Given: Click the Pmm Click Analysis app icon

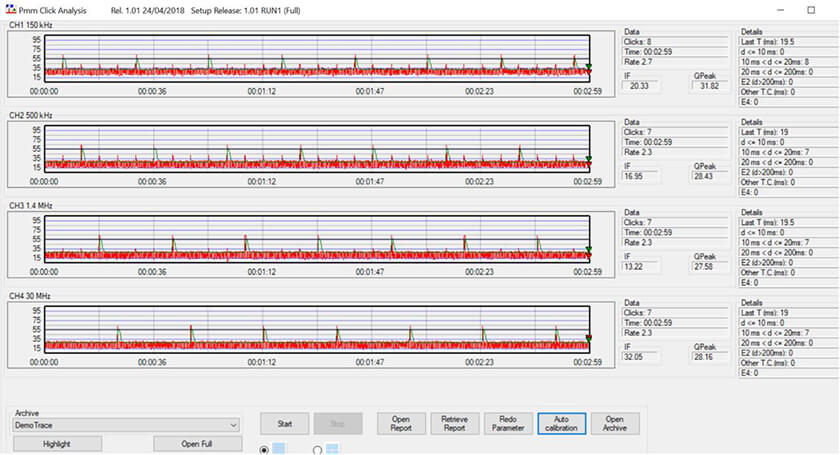Looking at the screenshot, I should pos(10,8).
